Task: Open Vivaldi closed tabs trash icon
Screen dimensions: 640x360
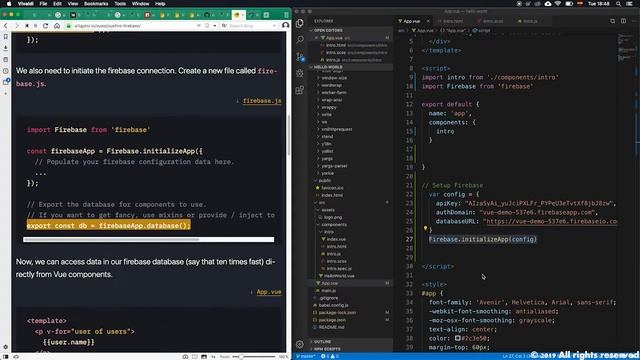Action: pos(287,15)
